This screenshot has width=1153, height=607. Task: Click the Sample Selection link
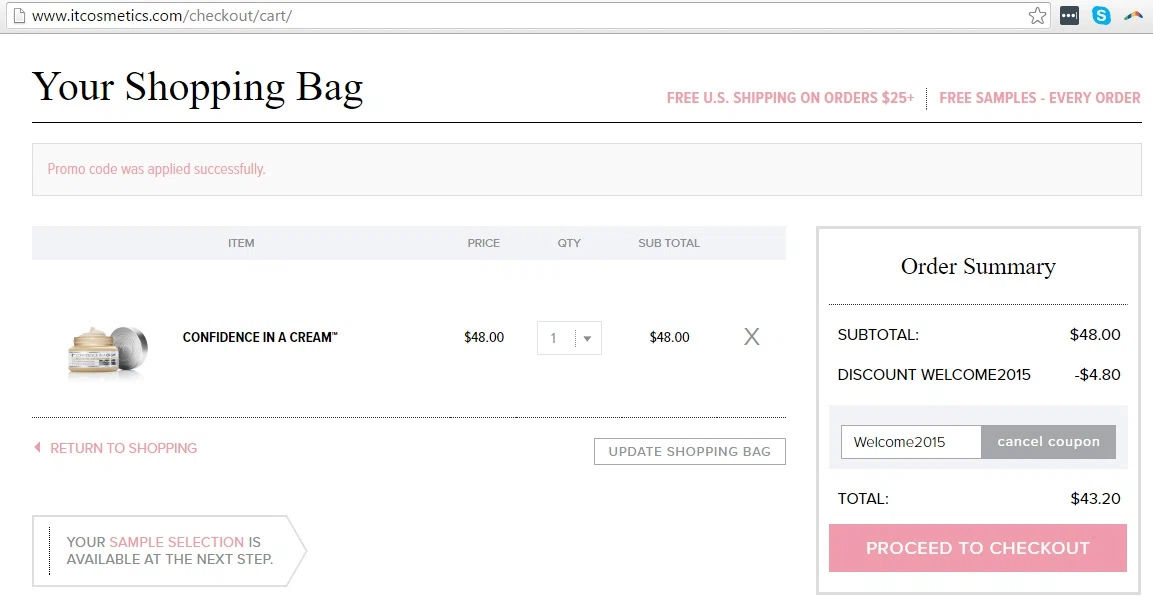click(176, 542)
